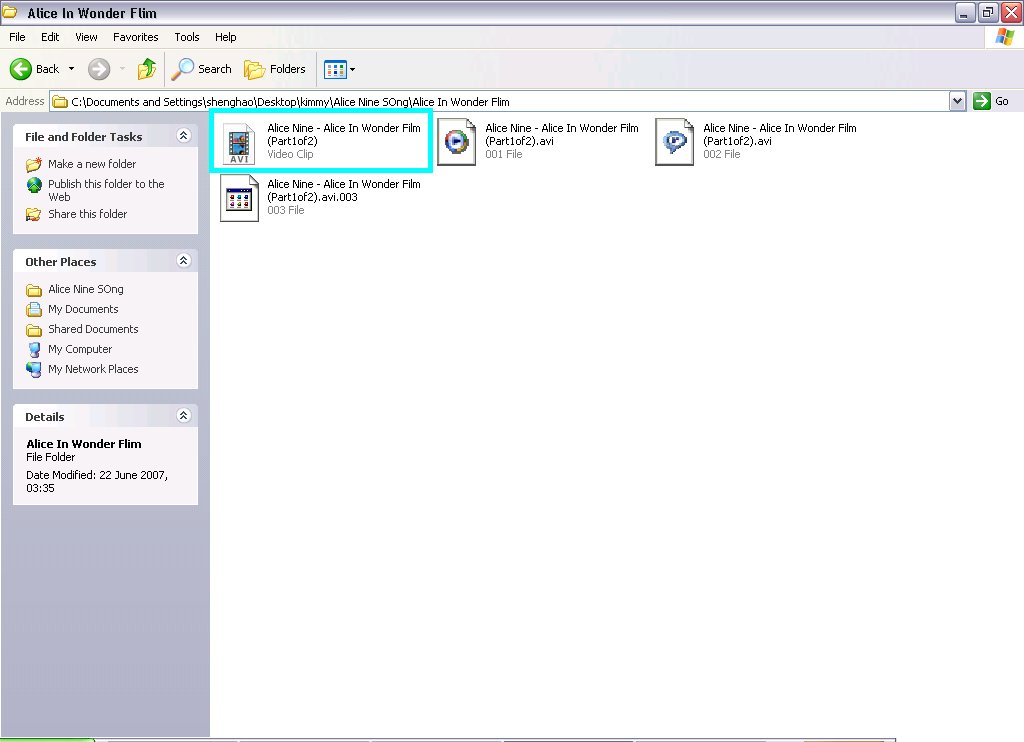Select the AVI Video Clip file icon

click(239, 142)
